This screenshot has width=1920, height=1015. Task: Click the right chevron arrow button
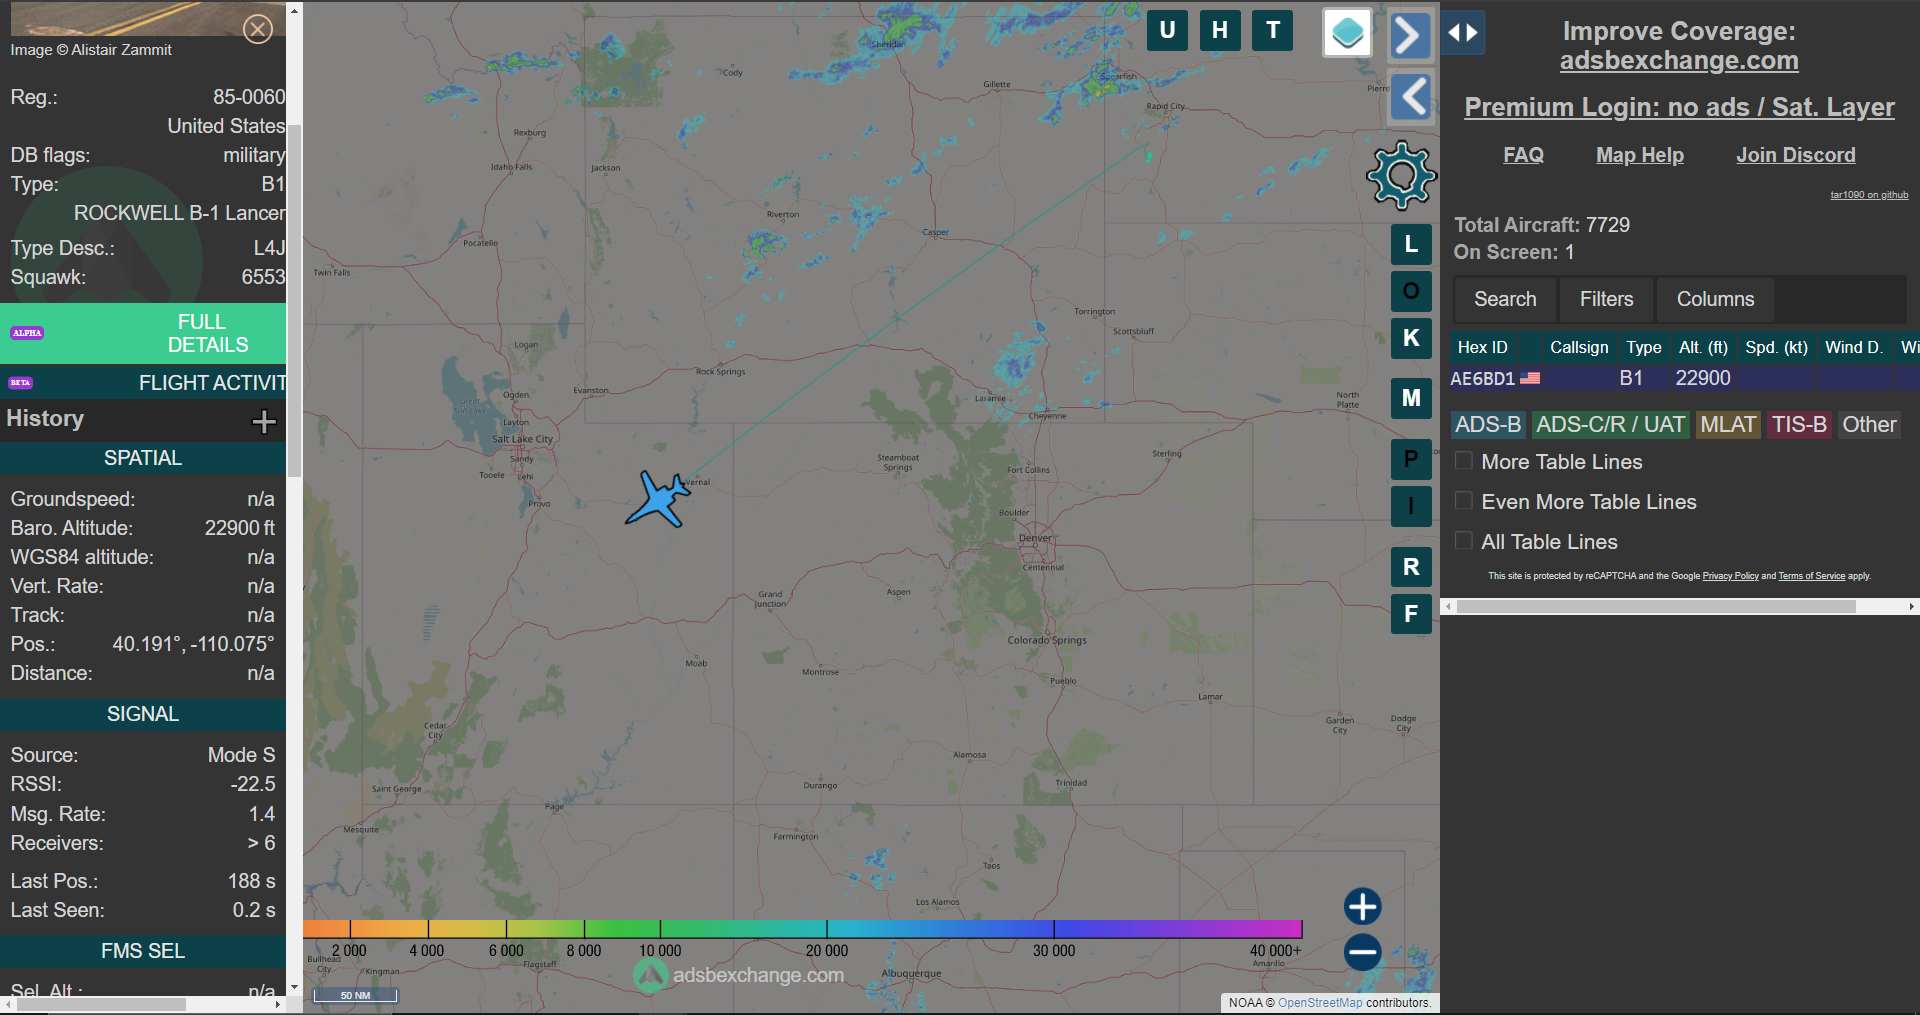click(1410, 36)
